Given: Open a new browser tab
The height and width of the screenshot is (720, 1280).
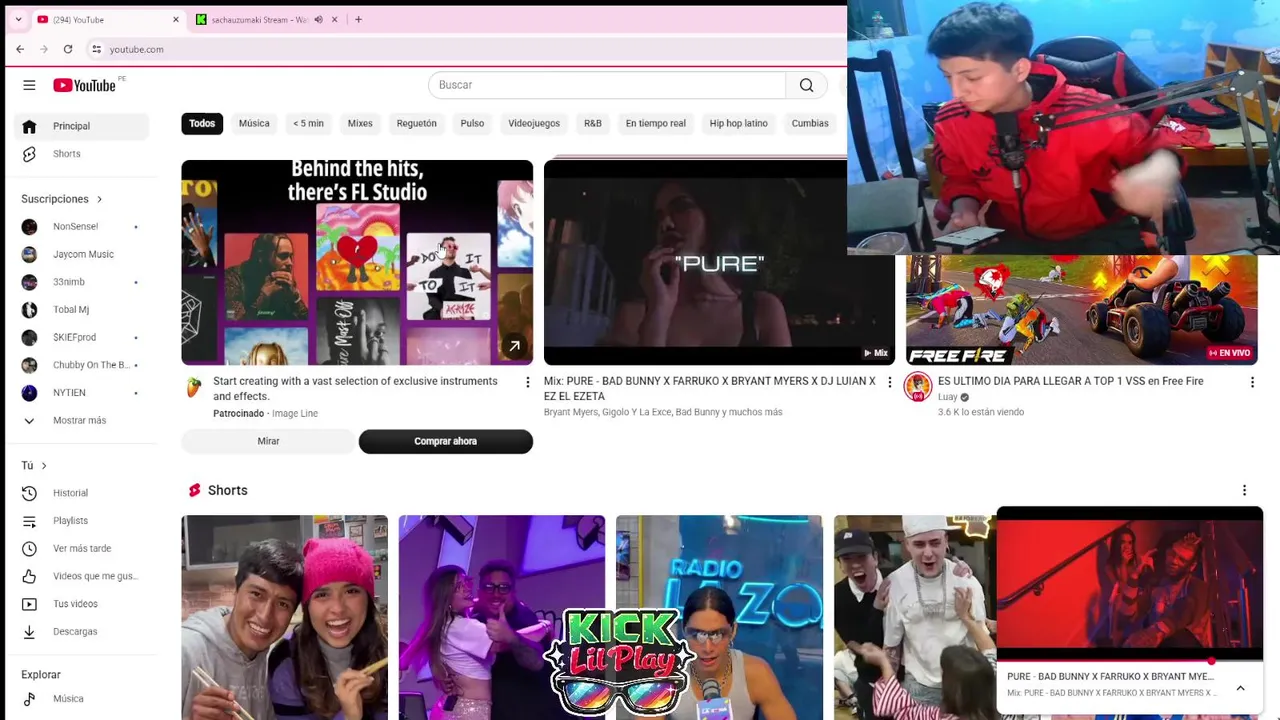Looking at the screenshot, I should [x=358, y=19].
